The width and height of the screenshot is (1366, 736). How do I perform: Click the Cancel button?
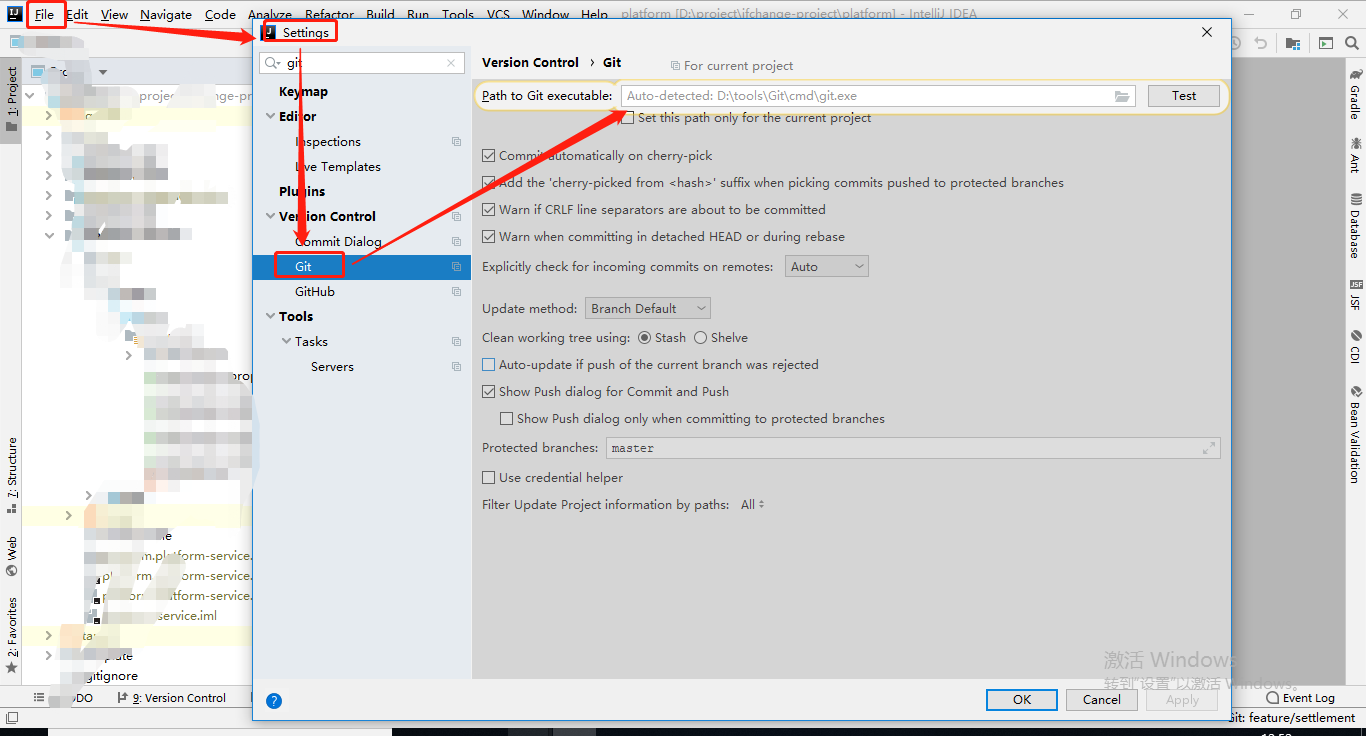[1101, 700]
